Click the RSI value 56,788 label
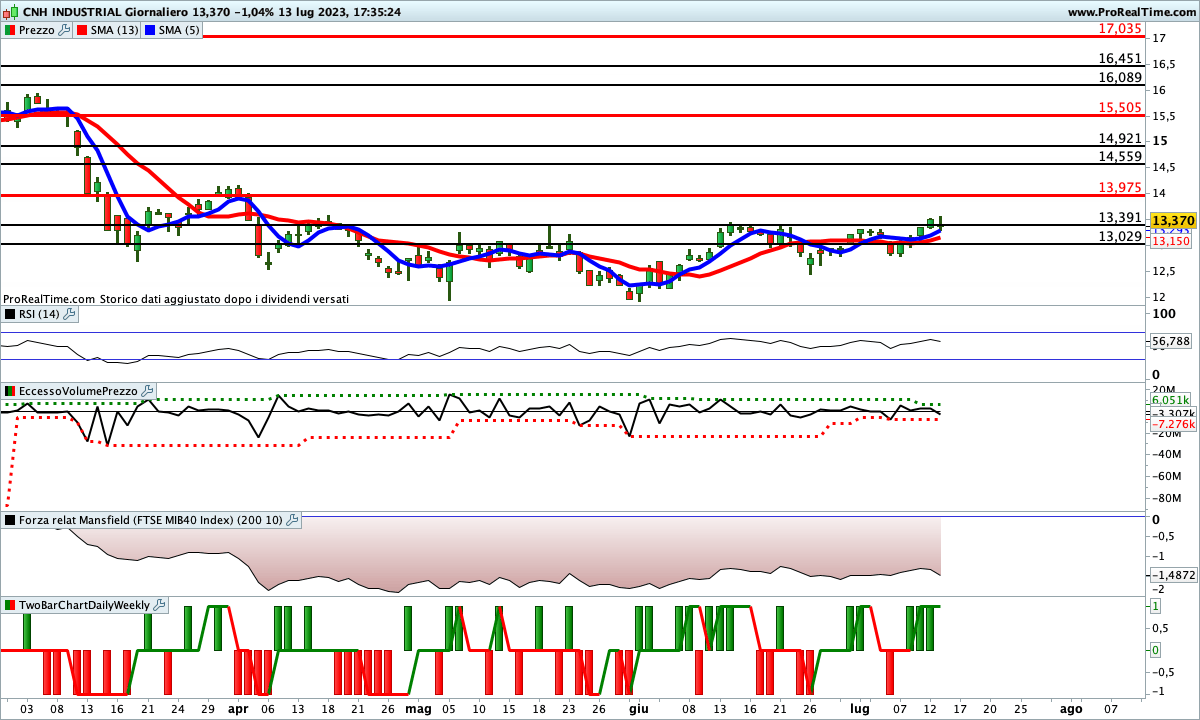 (x=1170, y=342)
